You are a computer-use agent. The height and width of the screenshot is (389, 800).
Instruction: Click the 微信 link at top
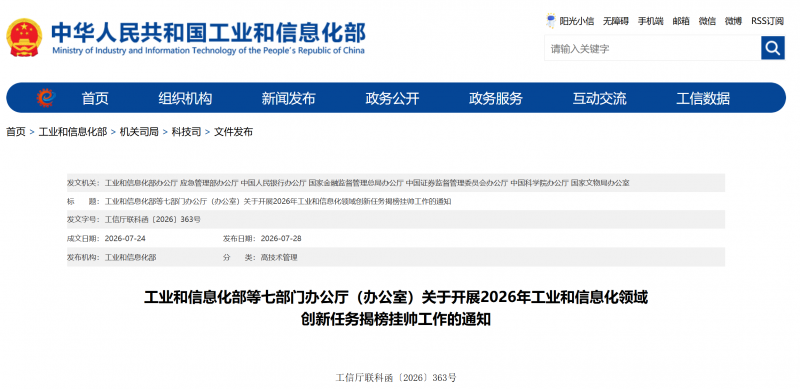click(x=707, y=21)
